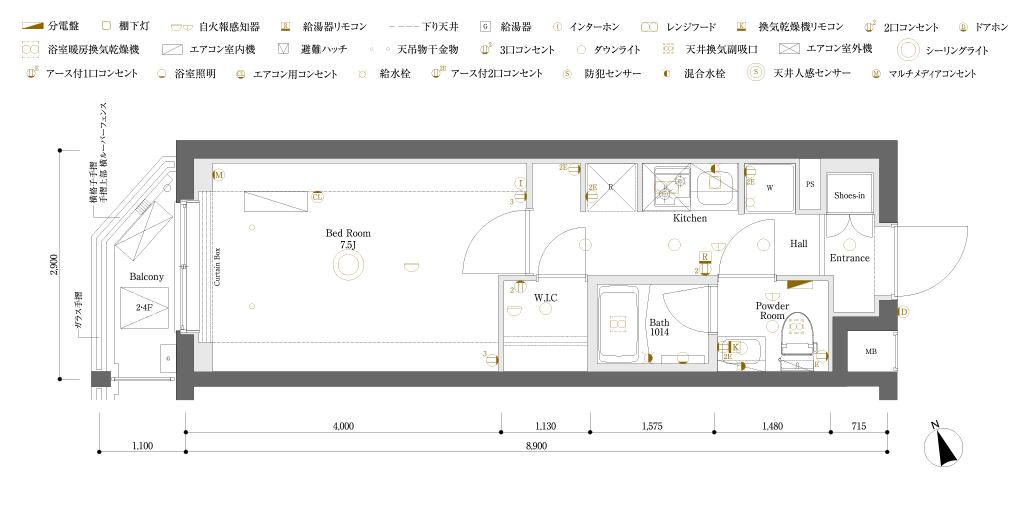
Task: Click the Shoes-in storage label
Action: click(849, 195)
